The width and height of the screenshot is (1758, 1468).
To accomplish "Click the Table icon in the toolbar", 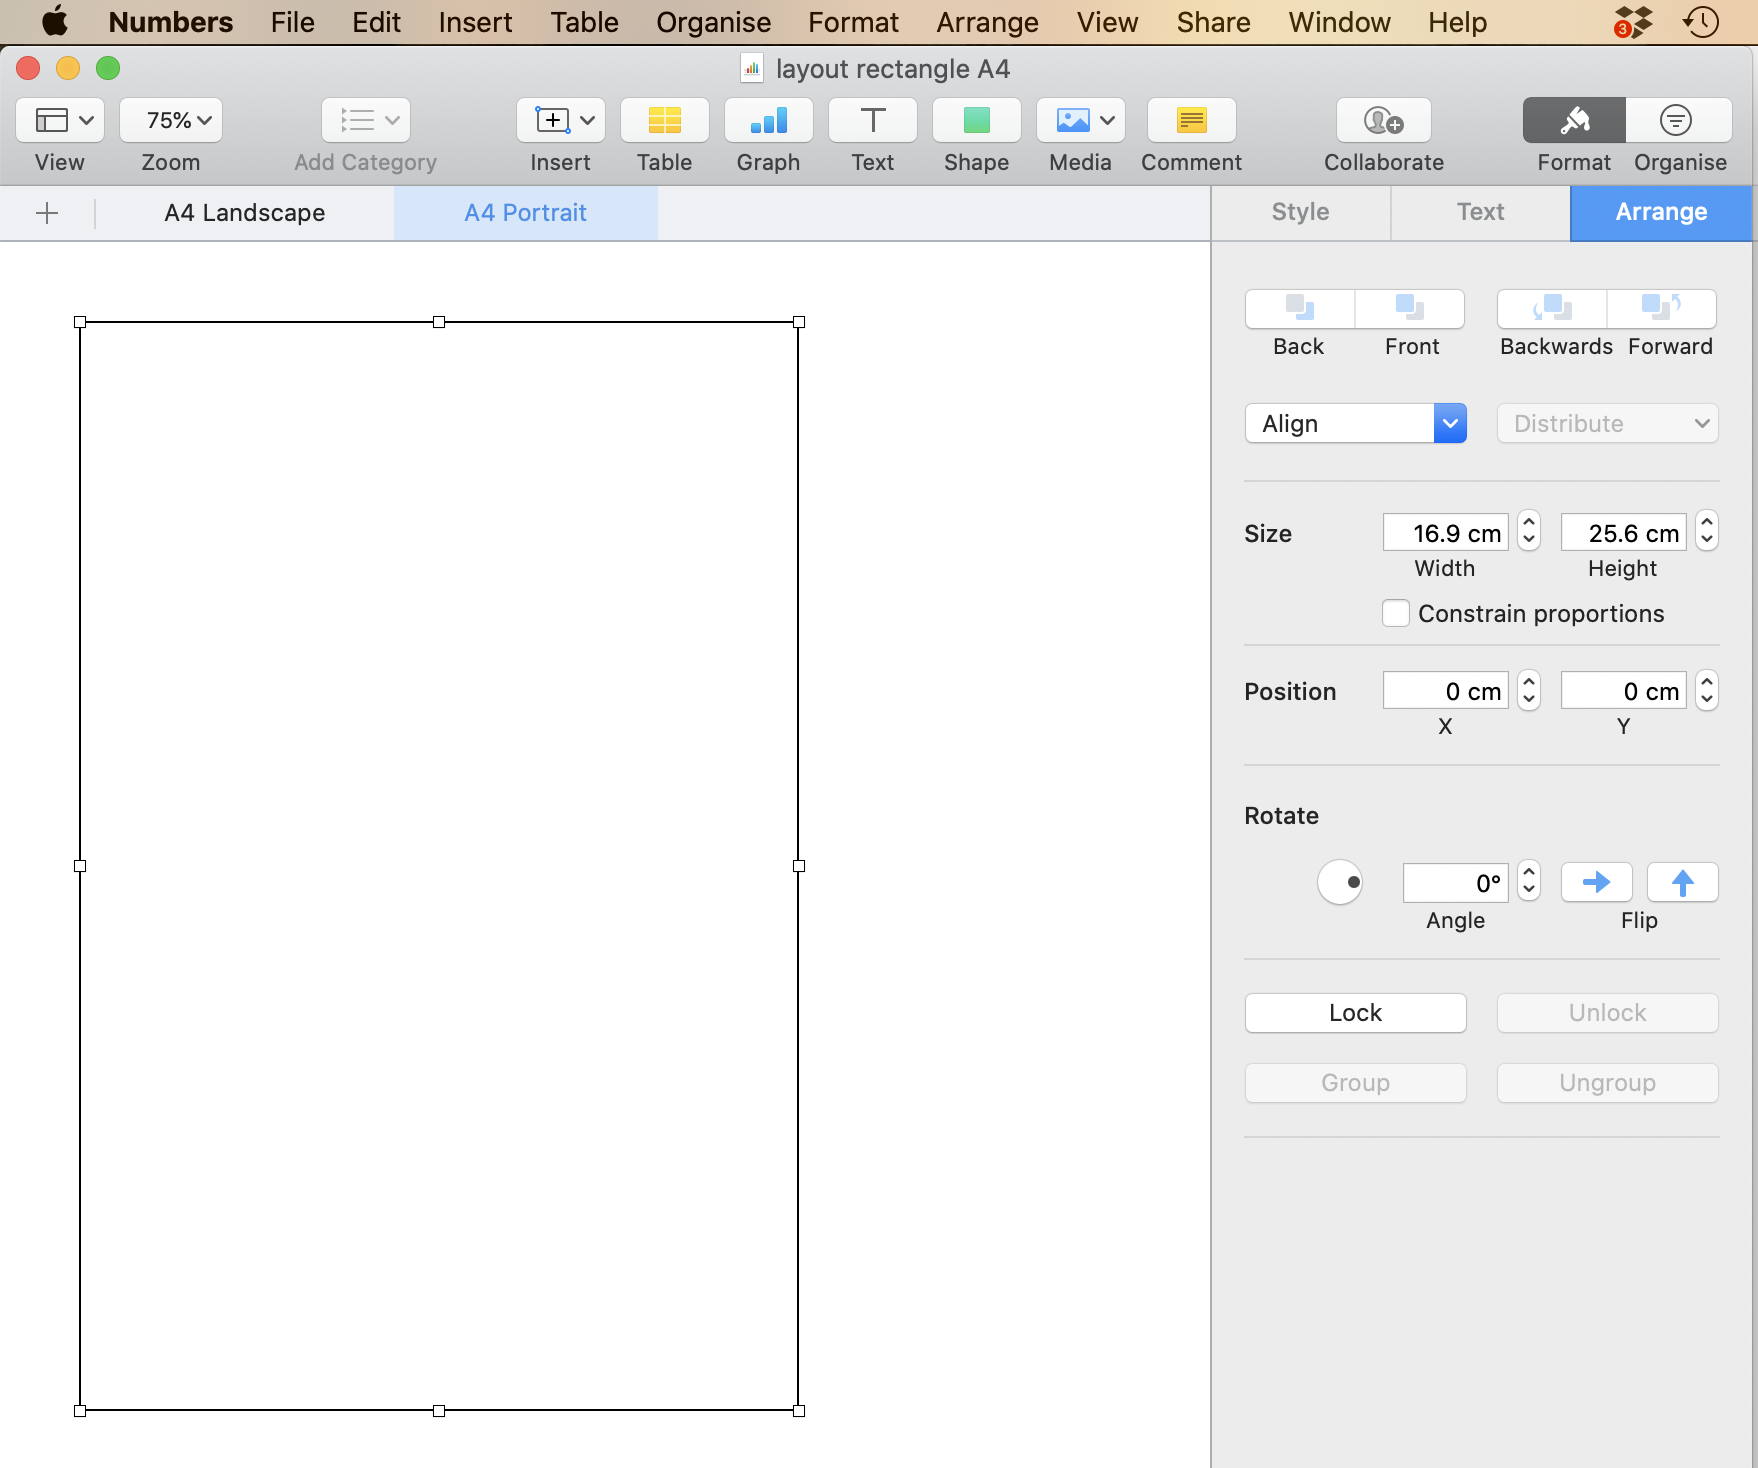I will (x=664, y=121).
